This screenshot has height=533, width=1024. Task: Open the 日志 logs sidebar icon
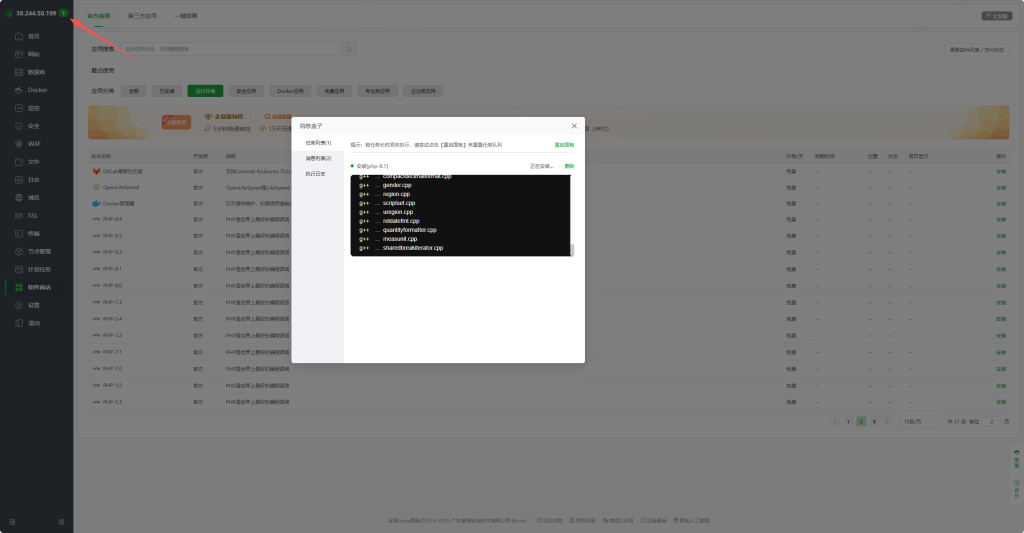(19, 180)
